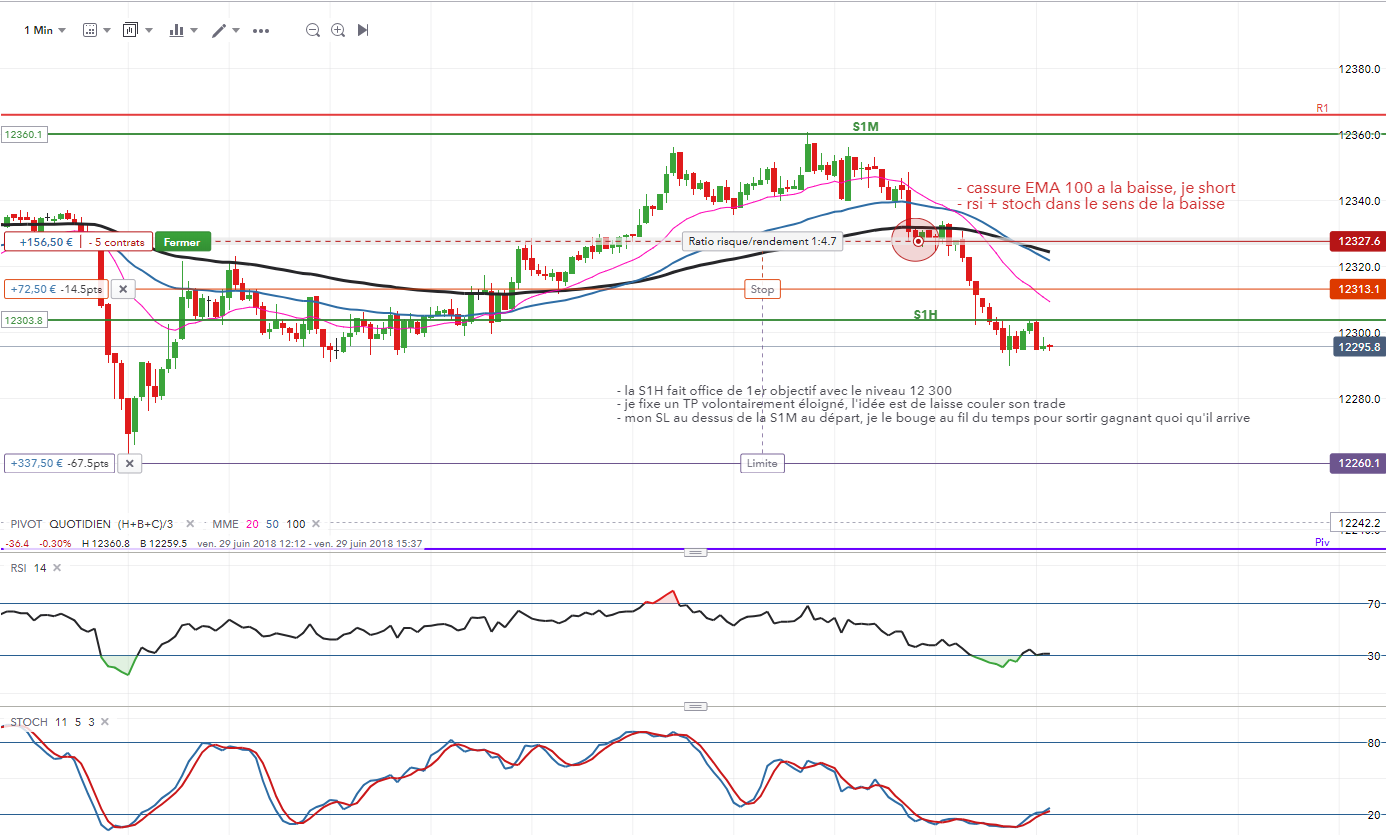This screenshot has width=1386, height=835.
Task: Select the Limite order handle on chart
Action: point(762,463)
